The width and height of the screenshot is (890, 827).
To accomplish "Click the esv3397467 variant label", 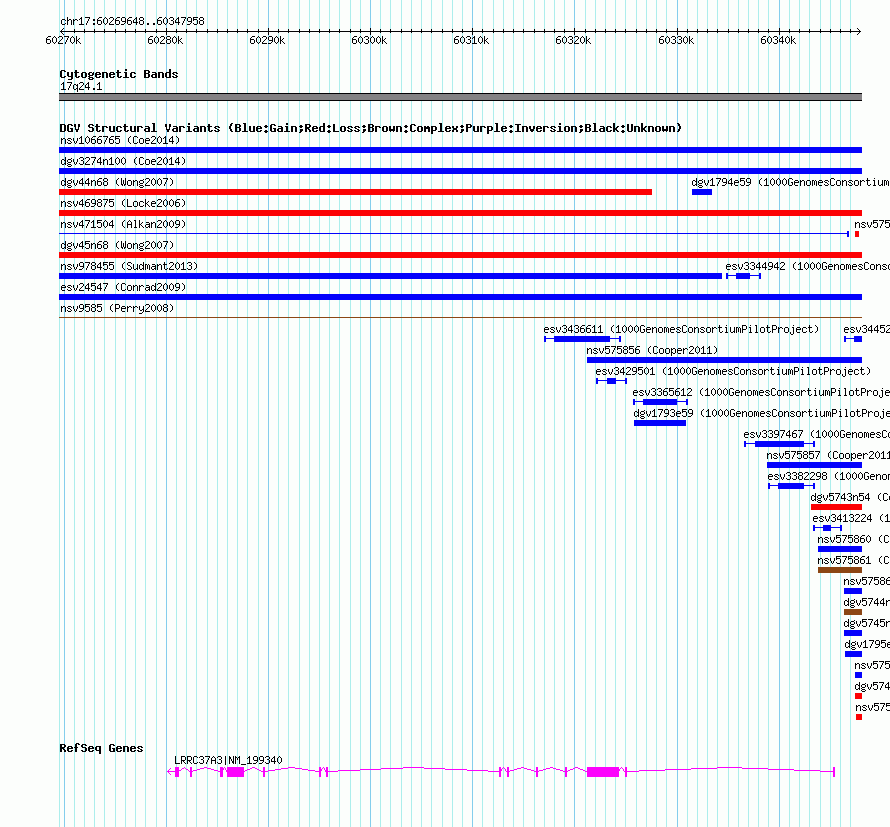I will pyautogui.click(x=816, y=434).
